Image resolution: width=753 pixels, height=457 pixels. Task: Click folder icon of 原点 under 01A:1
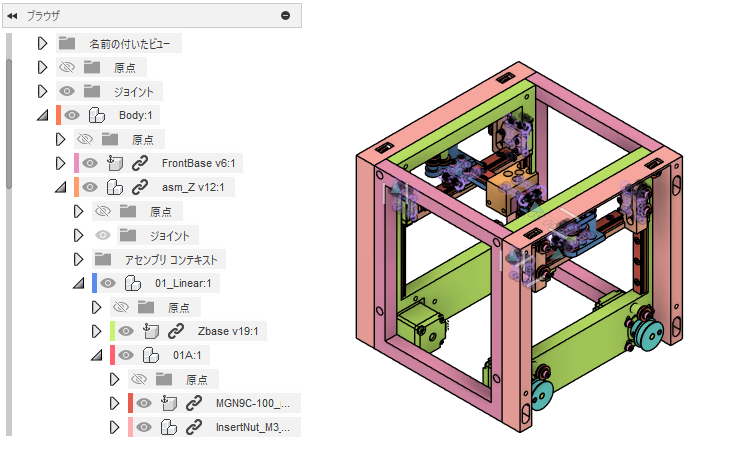pos(164,379)
